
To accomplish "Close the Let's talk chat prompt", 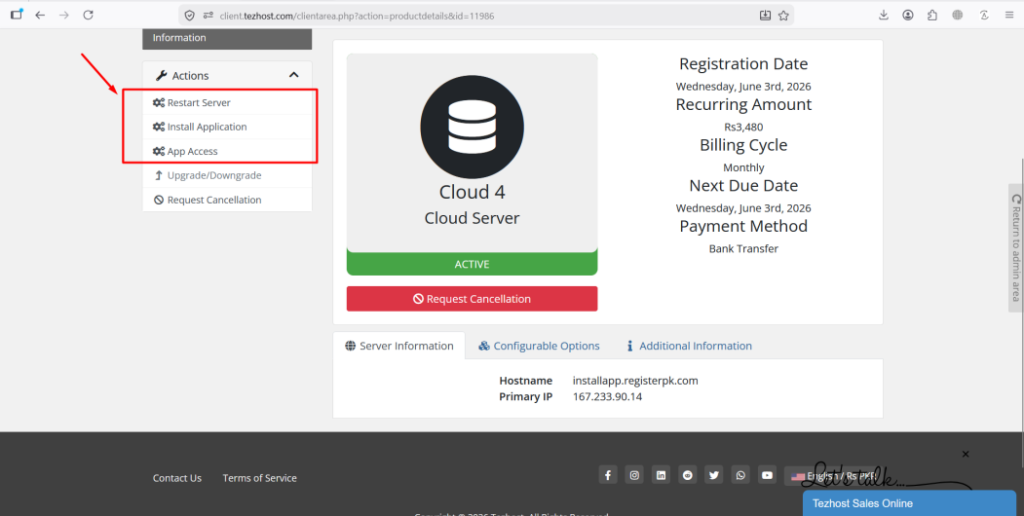I will point(966,454).
